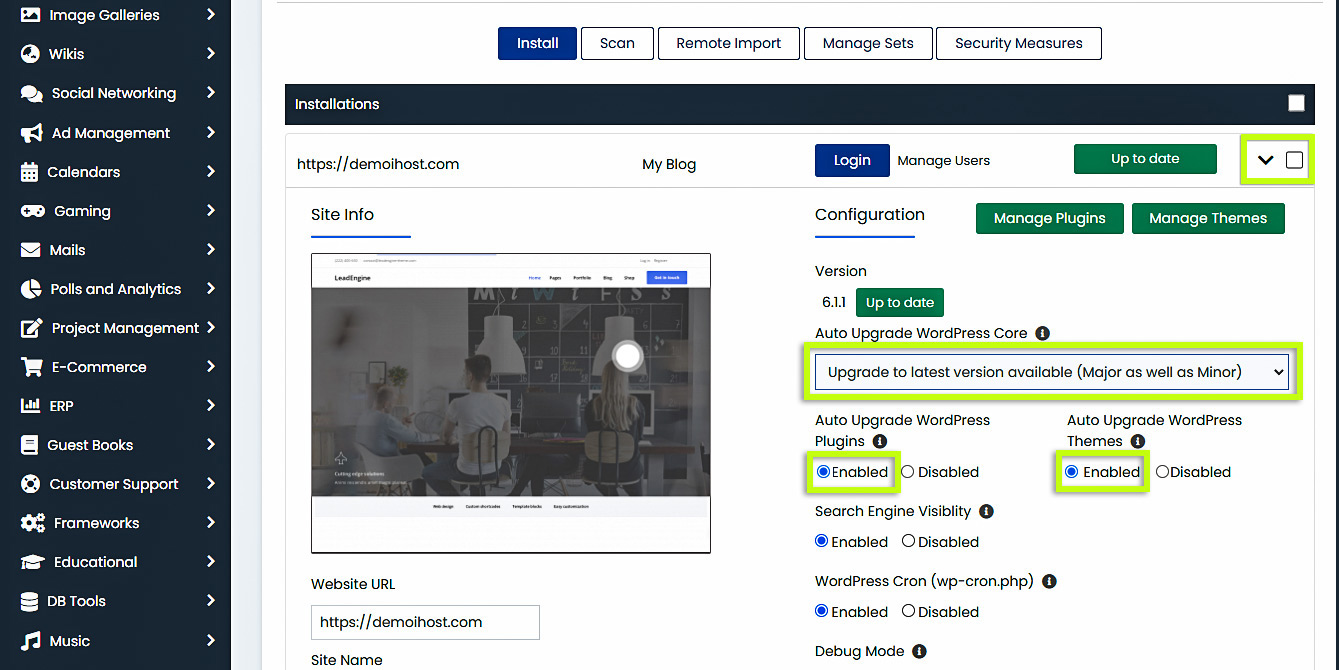
Task: Select Enabled for Auto Upgrade WordPress Plugins
Action: coord(822,472)
